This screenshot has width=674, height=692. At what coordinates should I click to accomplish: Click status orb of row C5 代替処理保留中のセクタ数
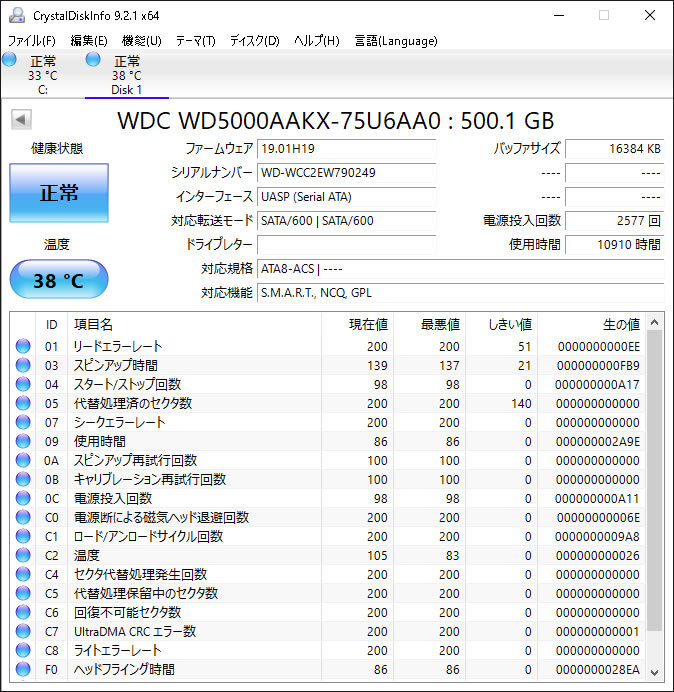coord(23,593)
